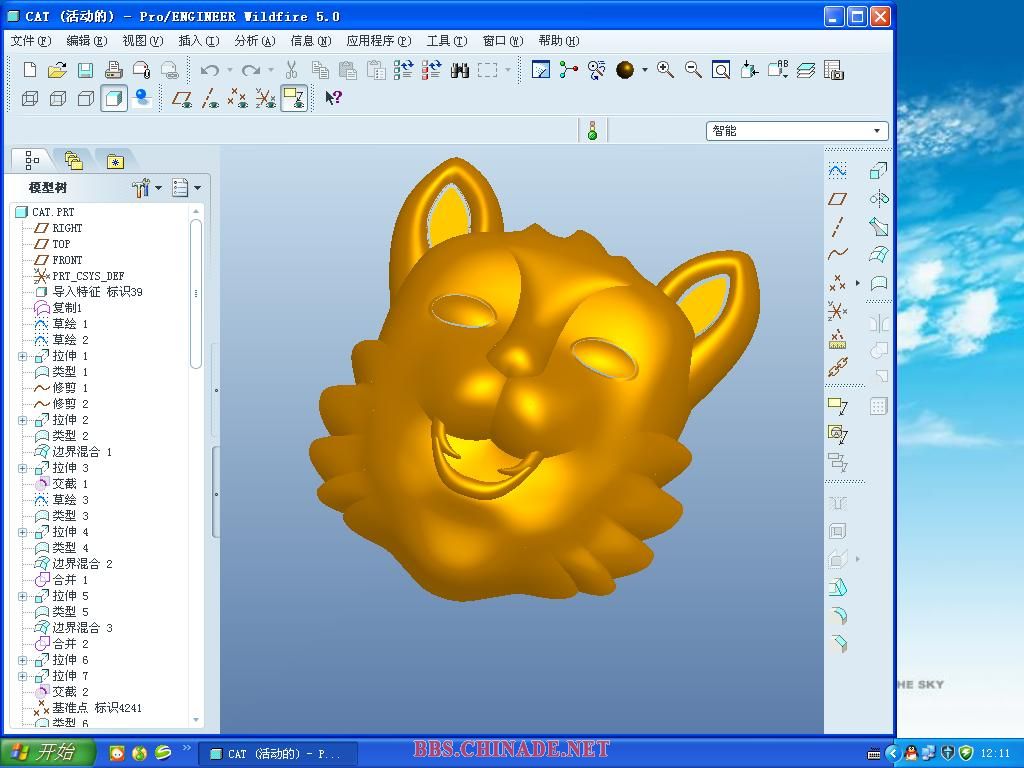Open the 智能 selection filter dropdown
The width and height of the screenshot is (1024, 768).
tap(877, 131)
